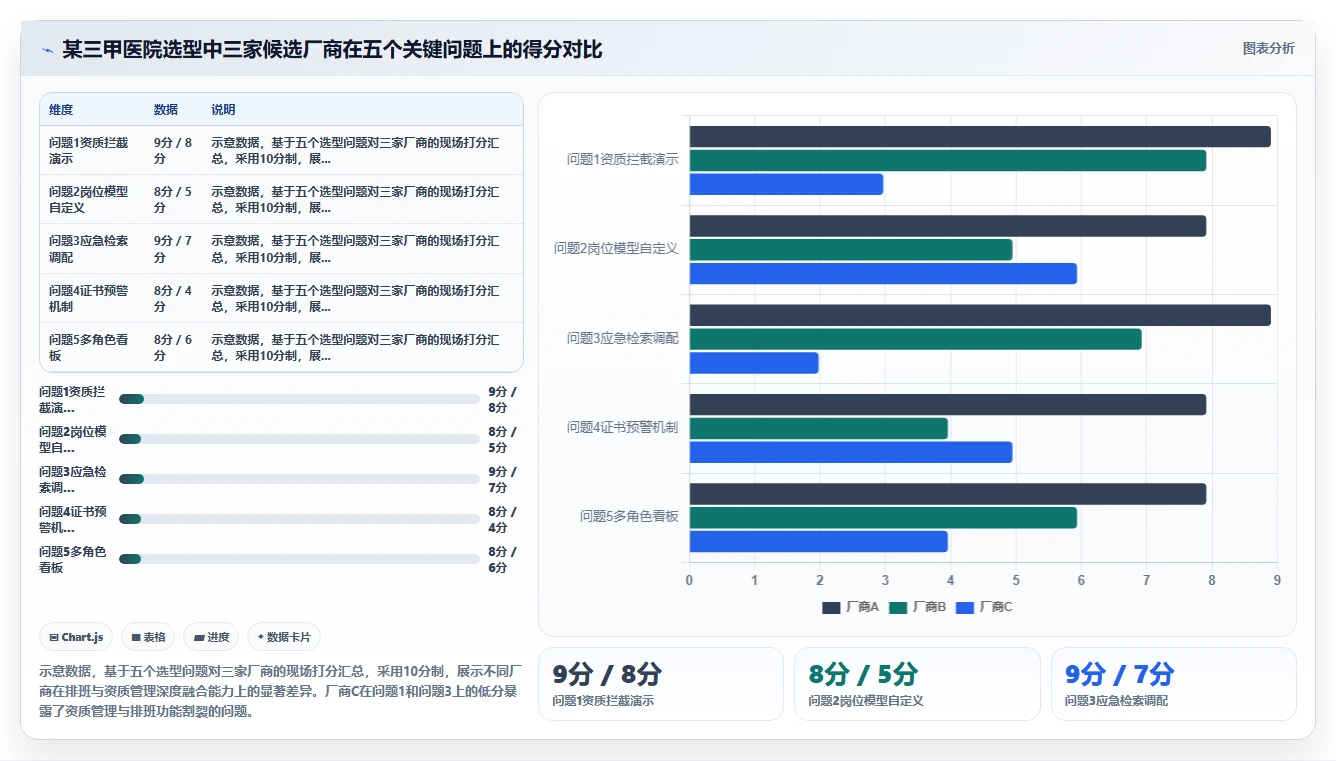Click chart axis label 问题2岗位模型自定义

pos(616,249)
